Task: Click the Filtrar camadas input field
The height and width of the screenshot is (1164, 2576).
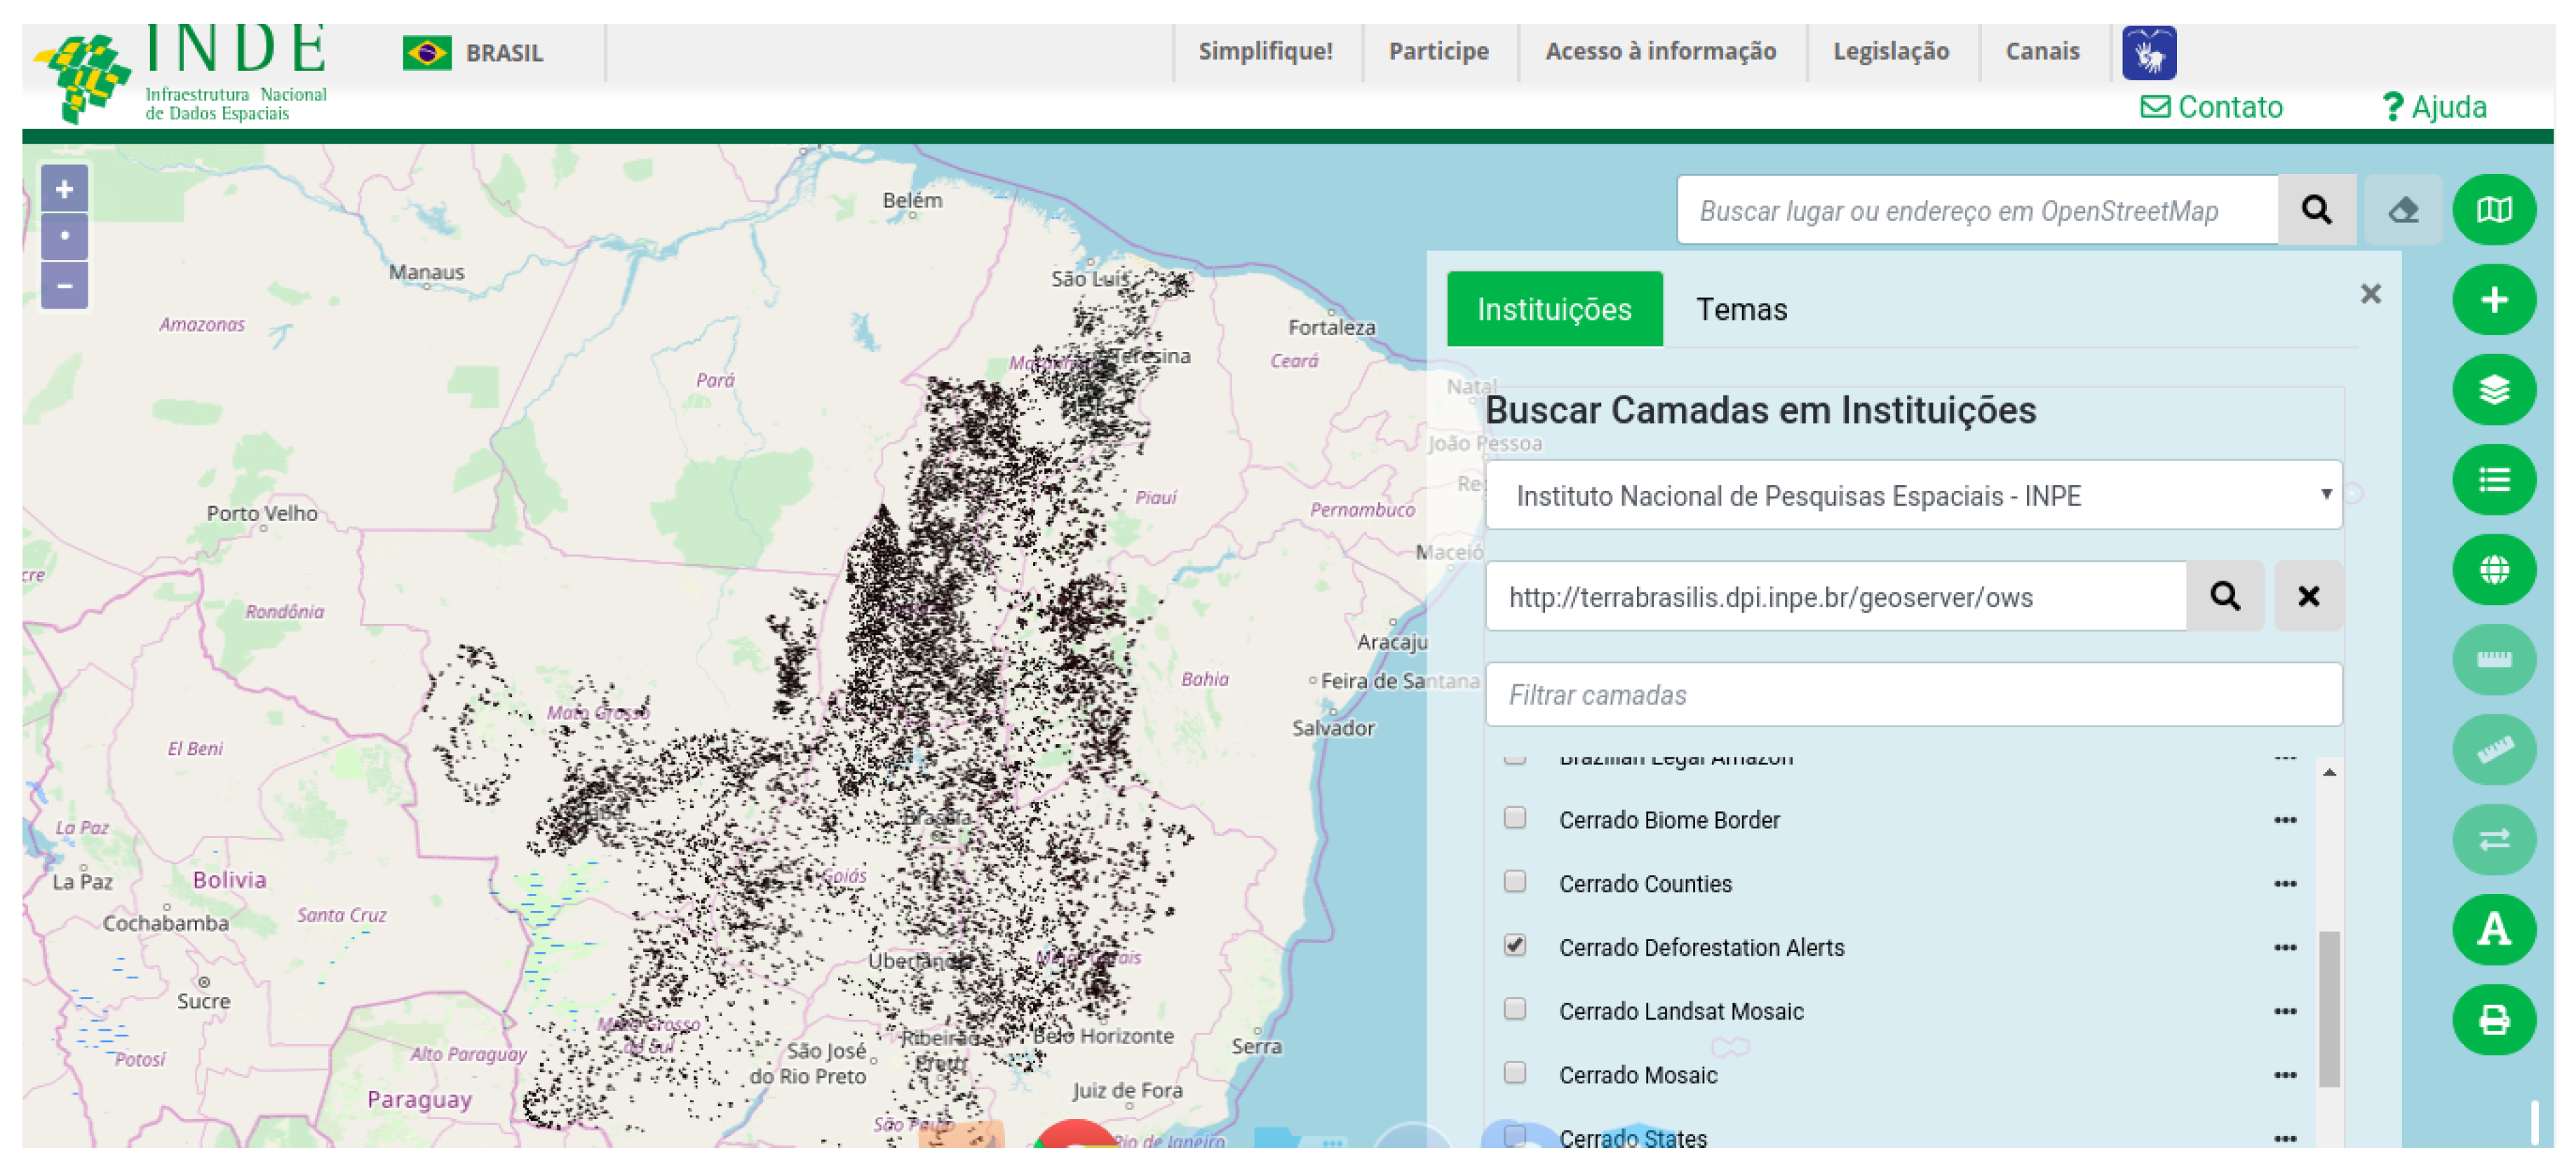Action: pos(1913,695)
